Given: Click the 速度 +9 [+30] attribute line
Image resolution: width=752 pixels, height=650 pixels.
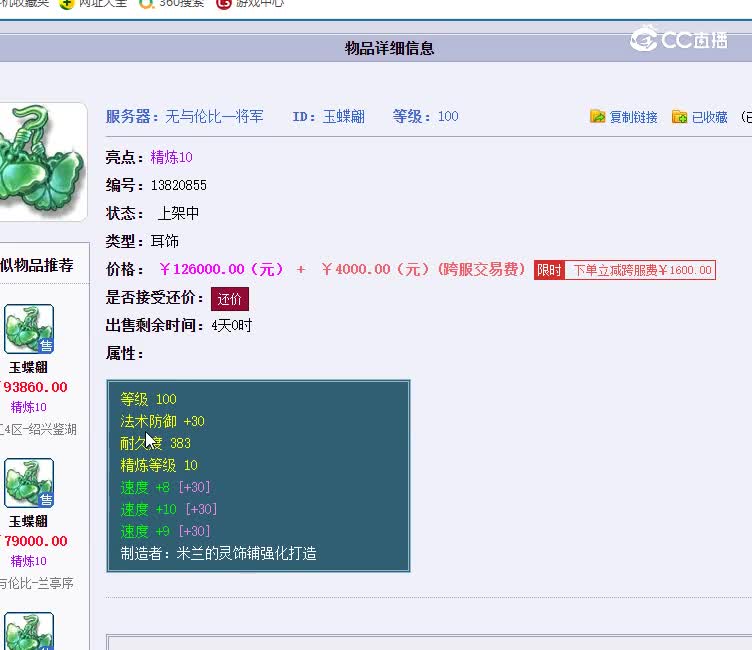Looking at the screenshot, I should [x=165, y=532].
